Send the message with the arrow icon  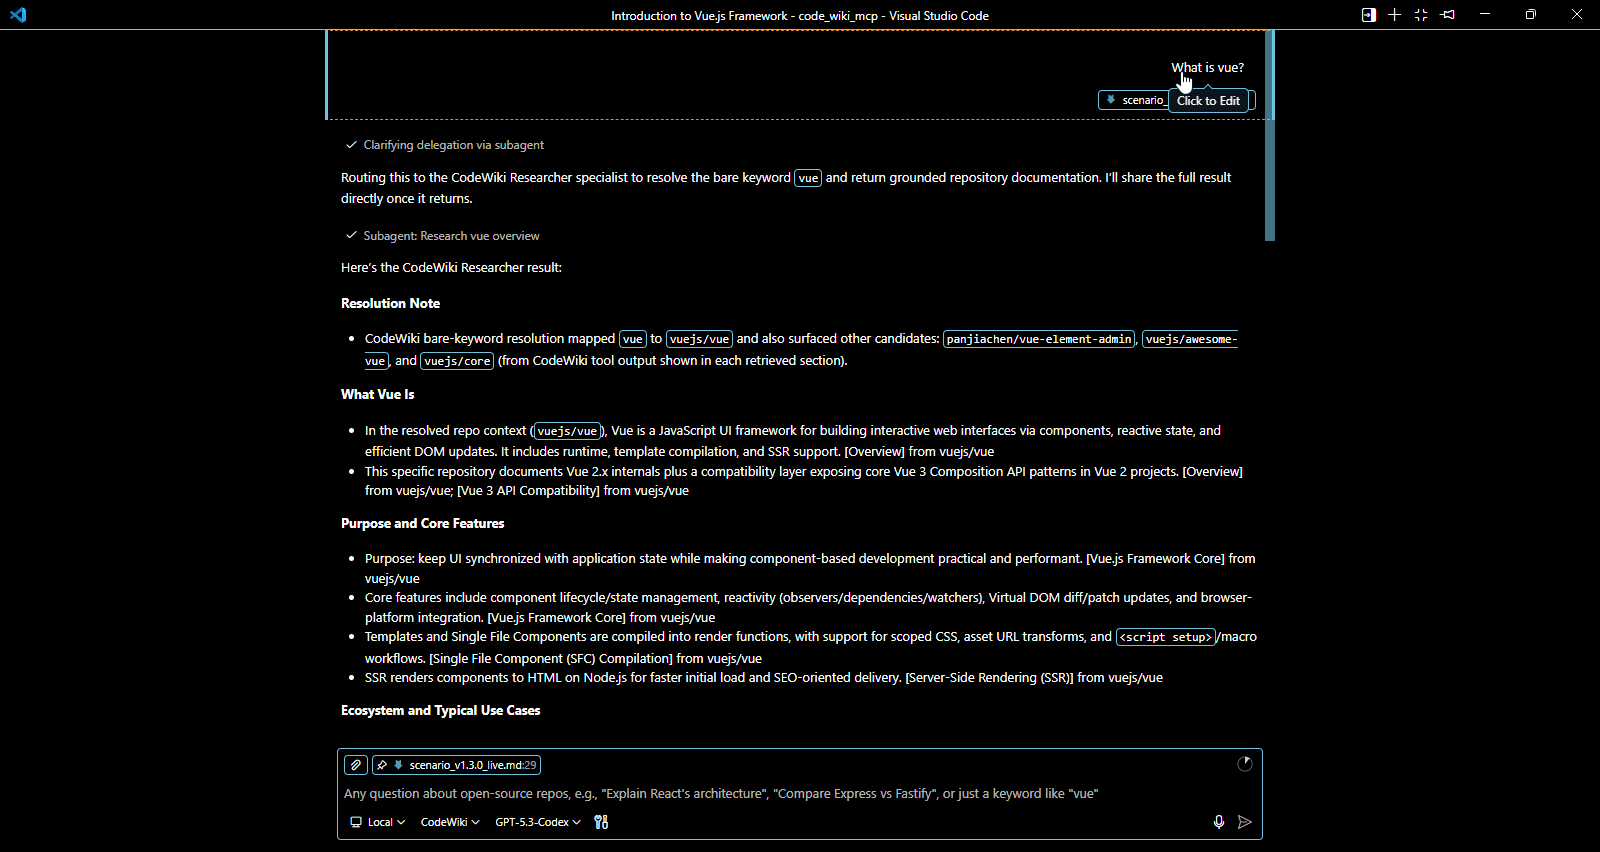(x=1245, y=822)
